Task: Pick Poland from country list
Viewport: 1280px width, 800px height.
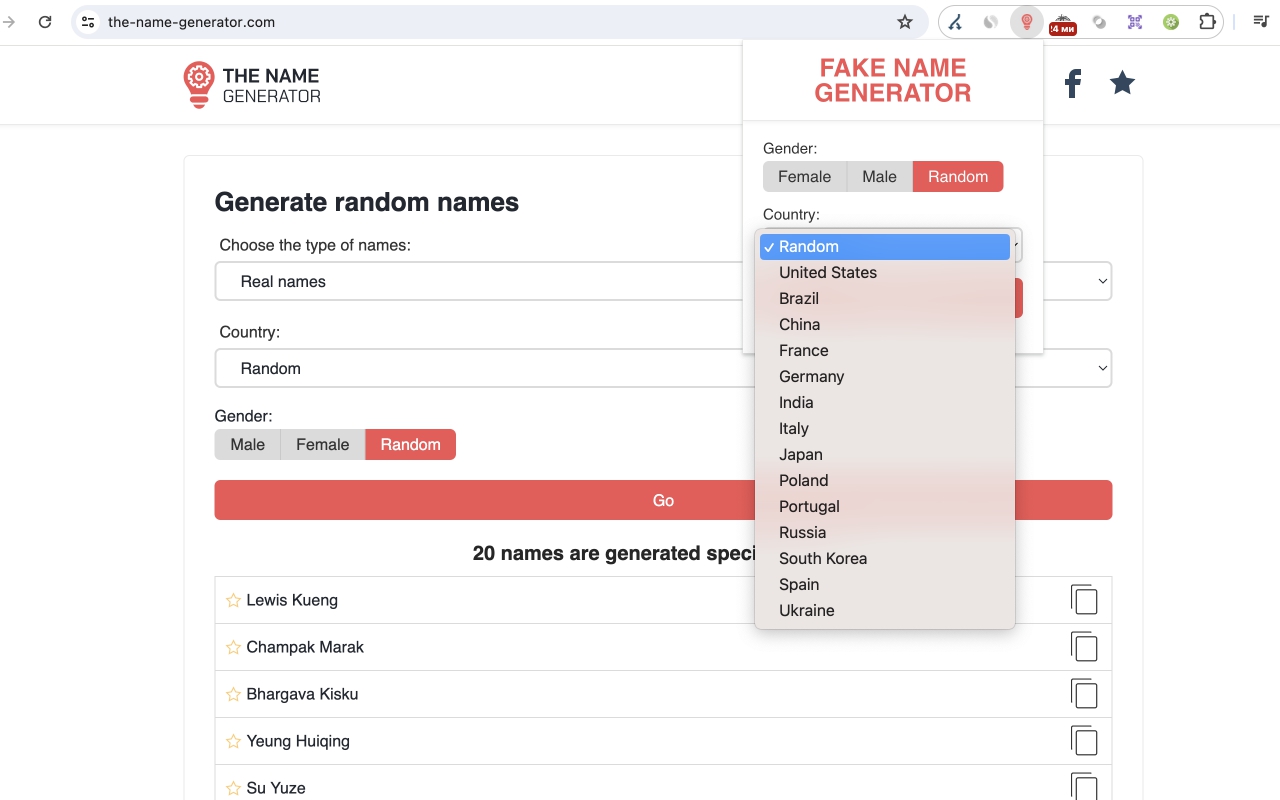Action: (885, 480)
